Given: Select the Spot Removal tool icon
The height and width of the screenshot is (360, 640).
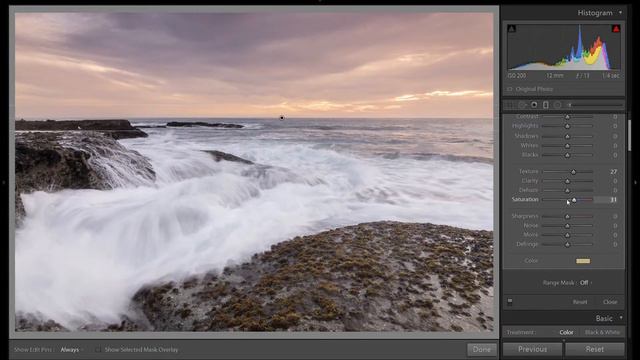Looking at the screenshot, I should 522,105.
